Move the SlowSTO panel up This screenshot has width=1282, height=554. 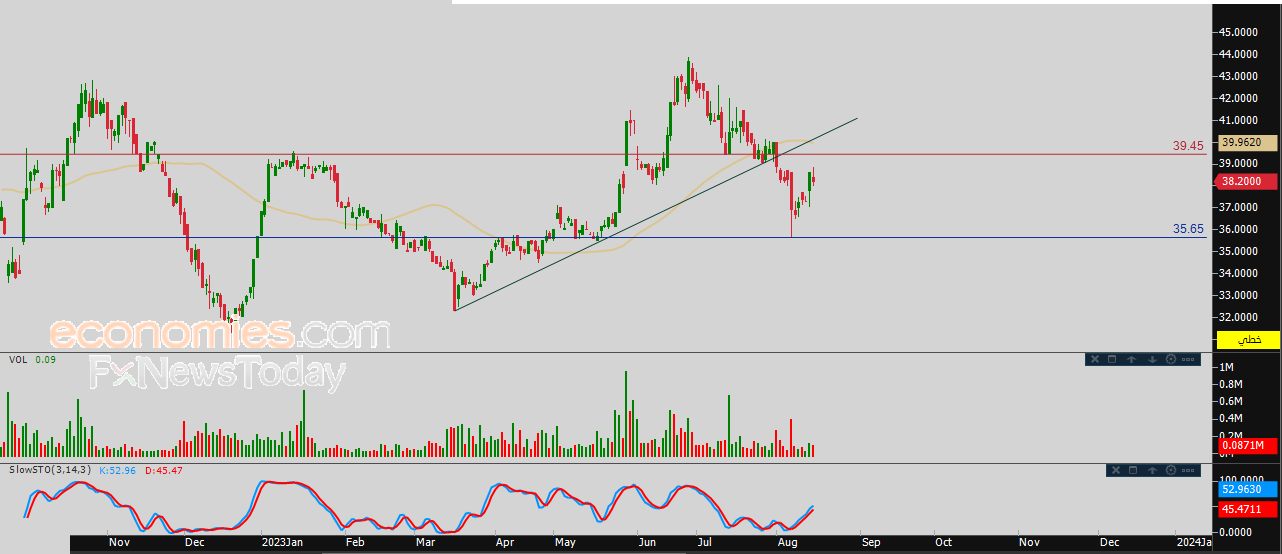[1151, 470]
